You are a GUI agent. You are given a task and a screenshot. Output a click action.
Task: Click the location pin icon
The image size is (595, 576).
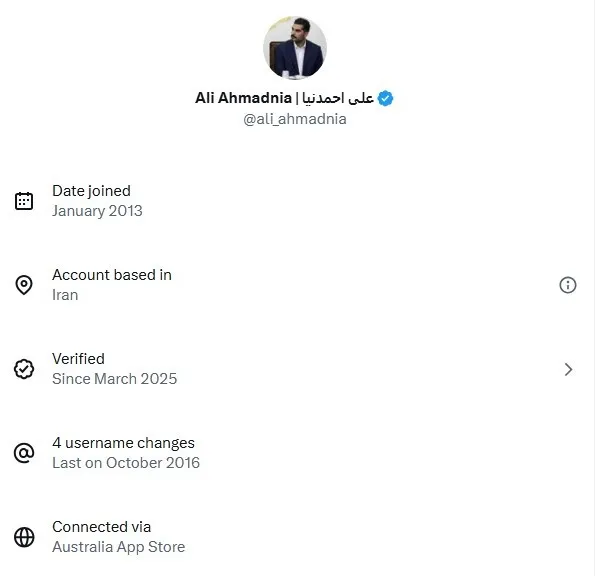24,285
